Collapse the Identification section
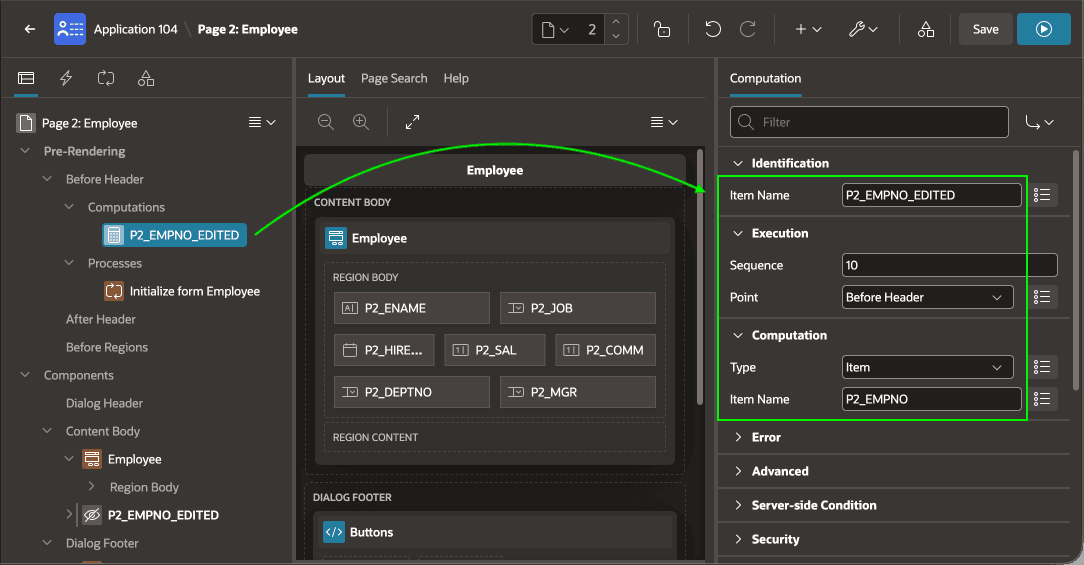This screenshot has height=565, width=1084. tap(738, 163)
